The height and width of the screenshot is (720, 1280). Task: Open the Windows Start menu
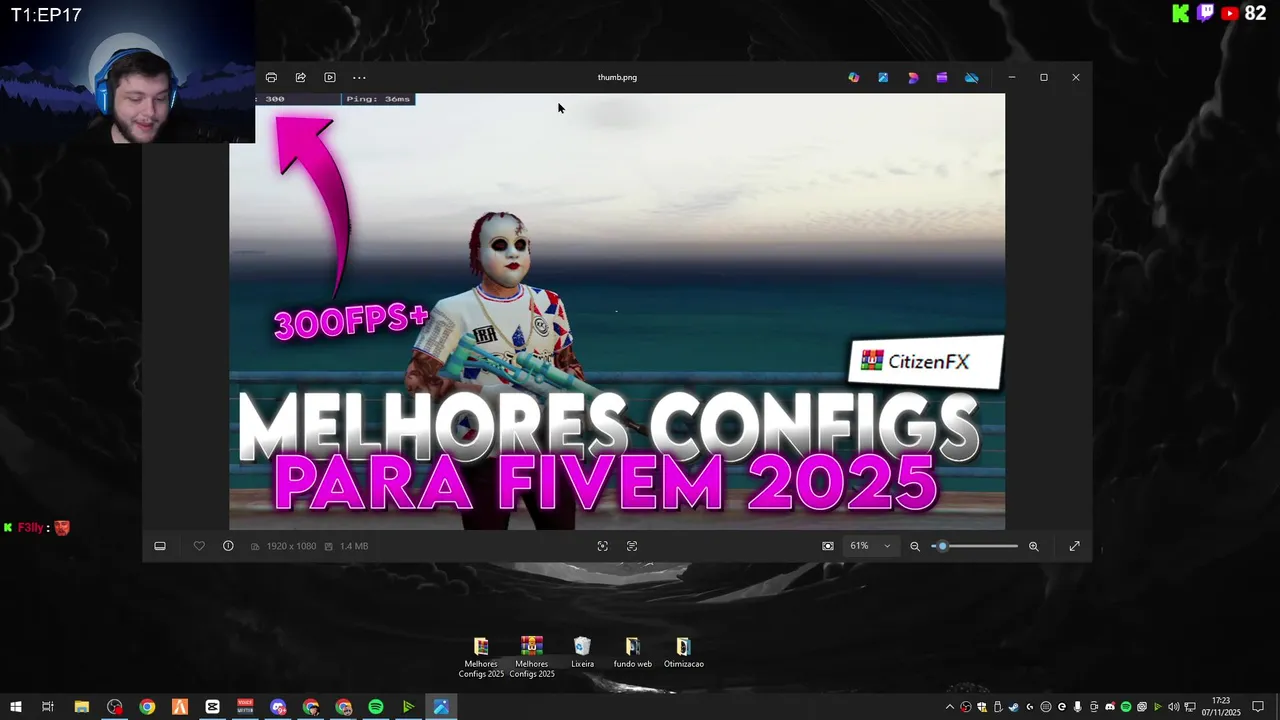(x=16, y=707)
